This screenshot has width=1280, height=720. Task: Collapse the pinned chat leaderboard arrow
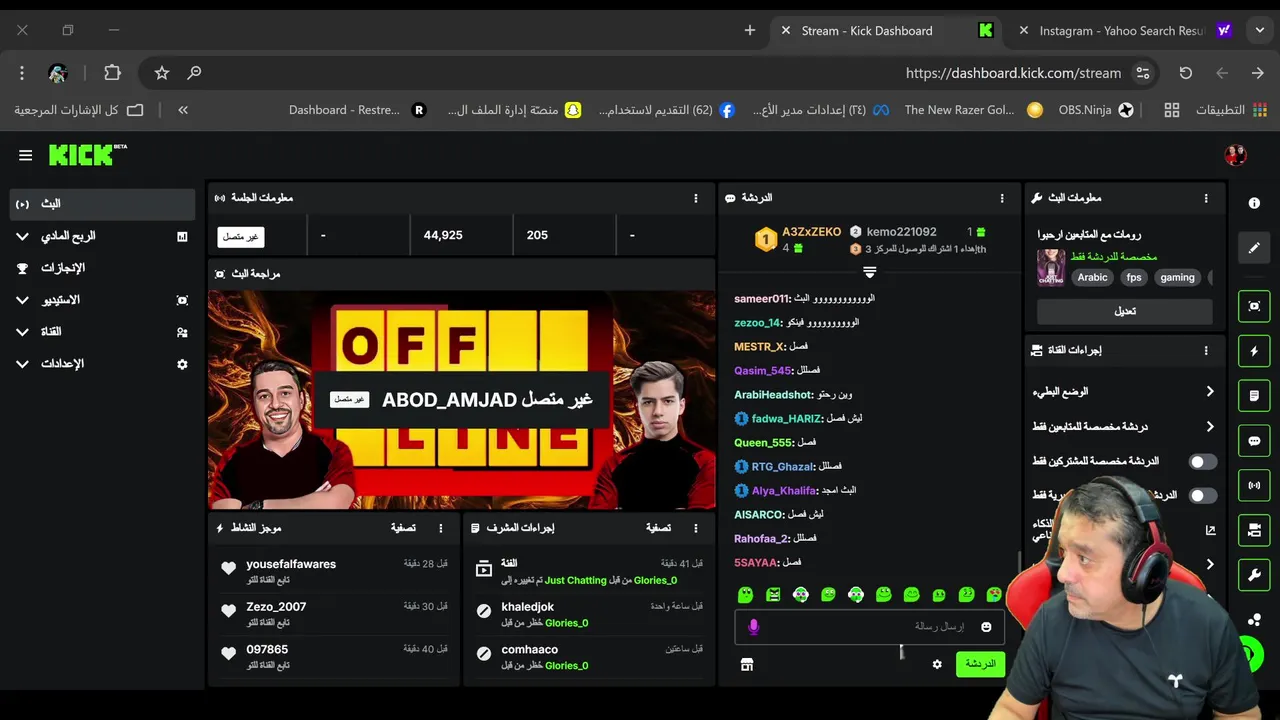coord(870,272)
